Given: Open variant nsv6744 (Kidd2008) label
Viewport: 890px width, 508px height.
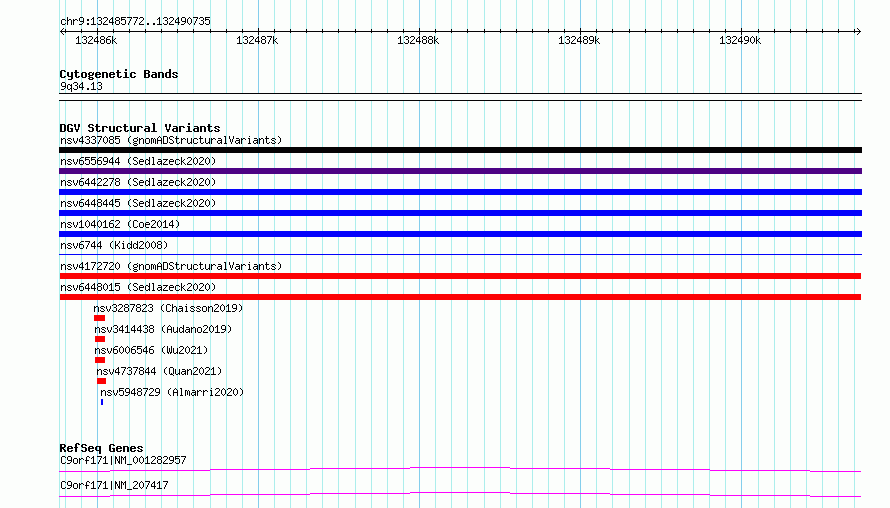Looking at the screenshot, I should tap(114, 245).
